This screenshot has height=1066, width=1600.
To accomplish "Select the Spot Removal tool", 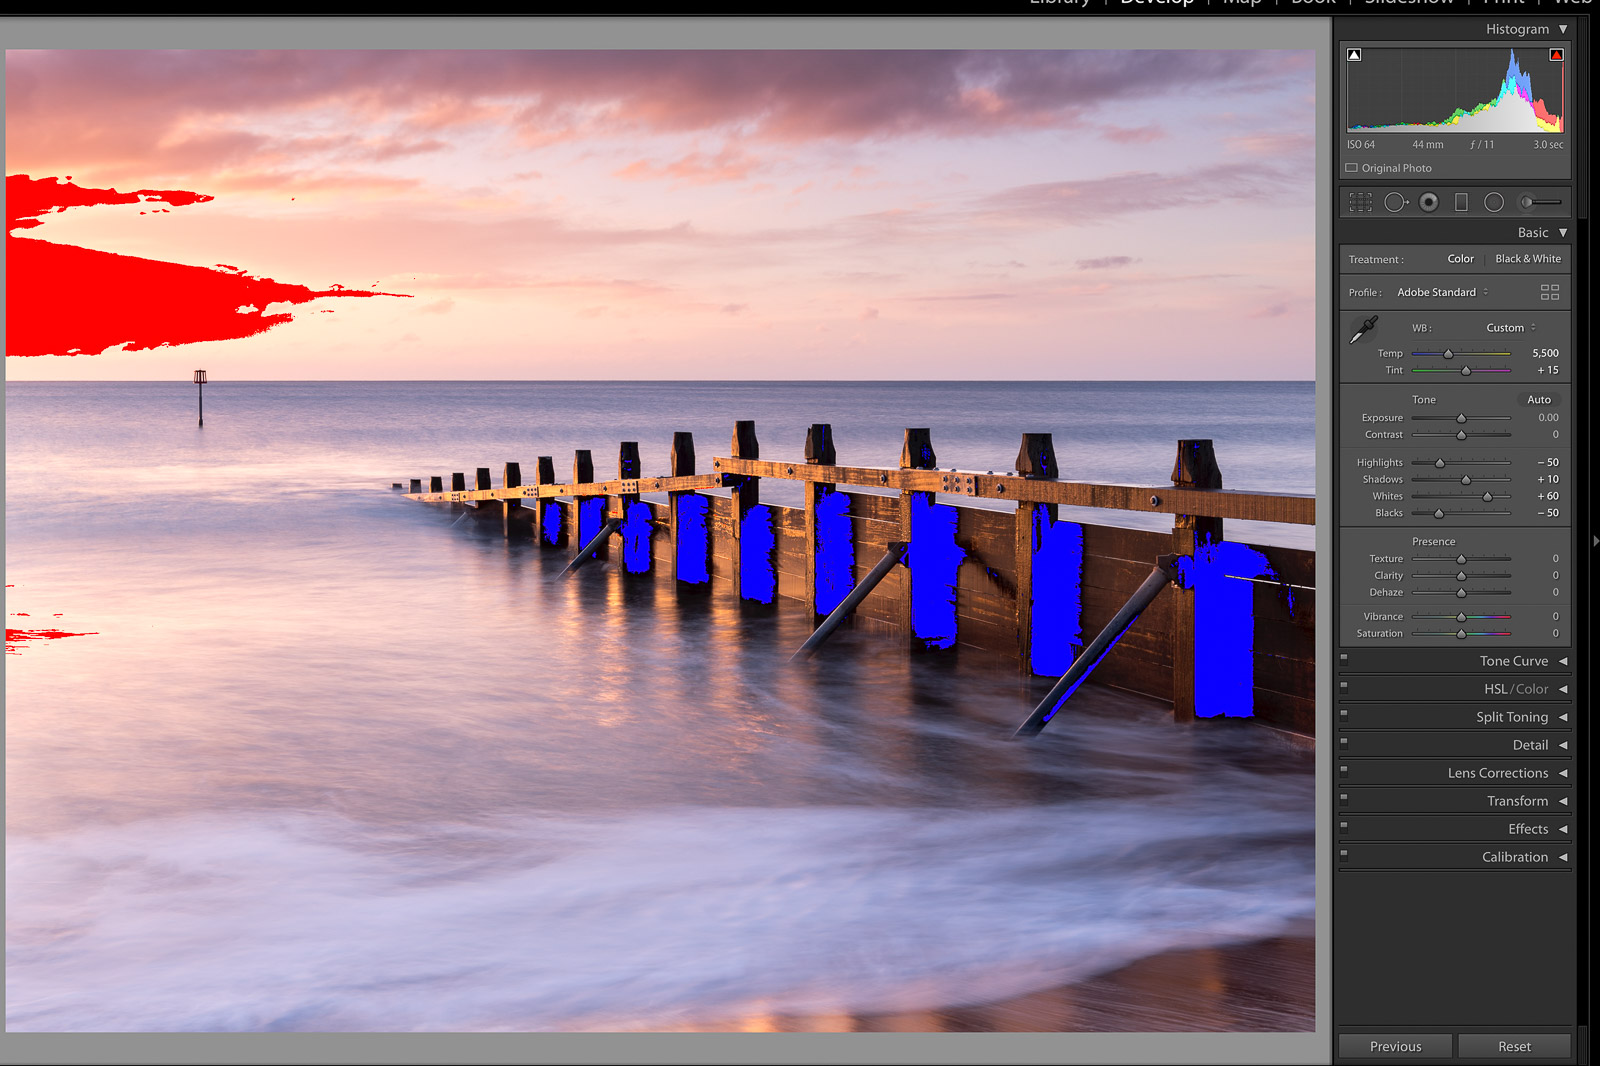I will [1395, 203].
